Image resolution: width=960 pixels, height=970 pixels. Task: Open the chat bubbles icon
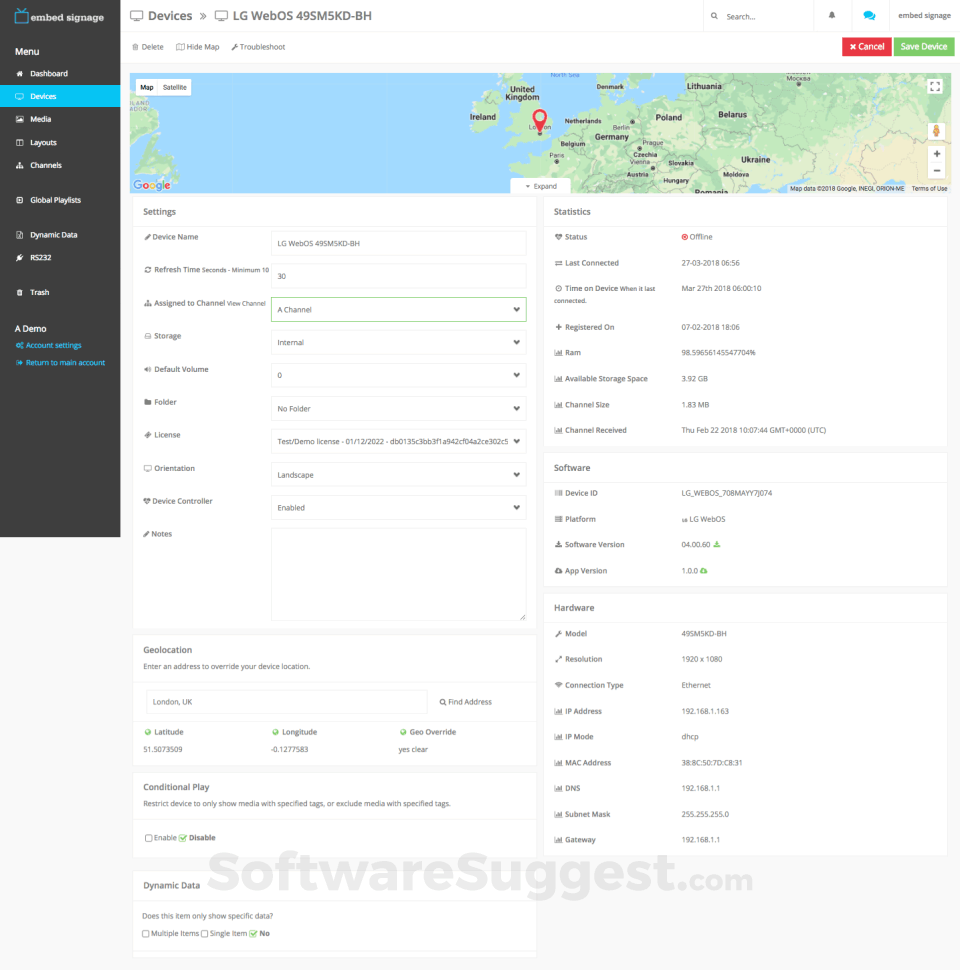869,16
